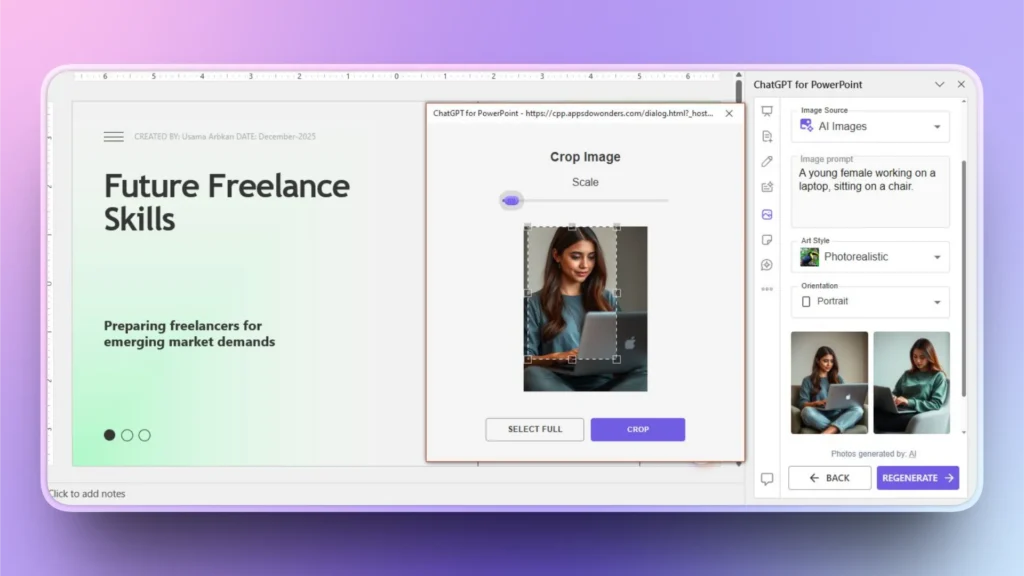Open the Orientation dropdown
Image resolution: width=1024 pixels, height=576 pixels.
[x=869, y=301]
